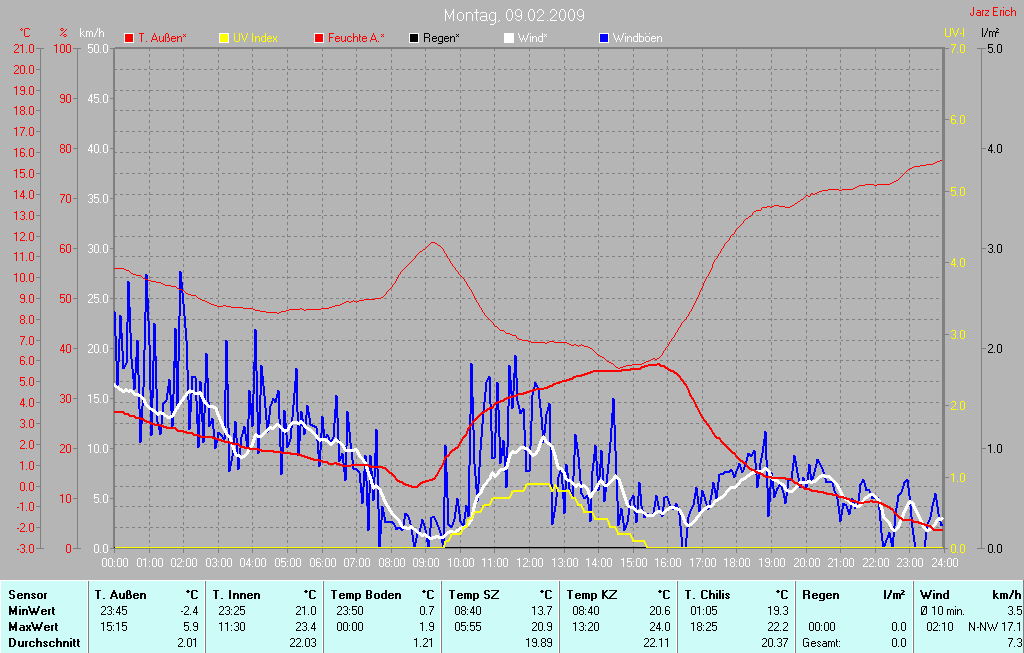Click the white Wind legend swatch
The height and width of the screenshot is (653, 1024).
pos(509,38)
